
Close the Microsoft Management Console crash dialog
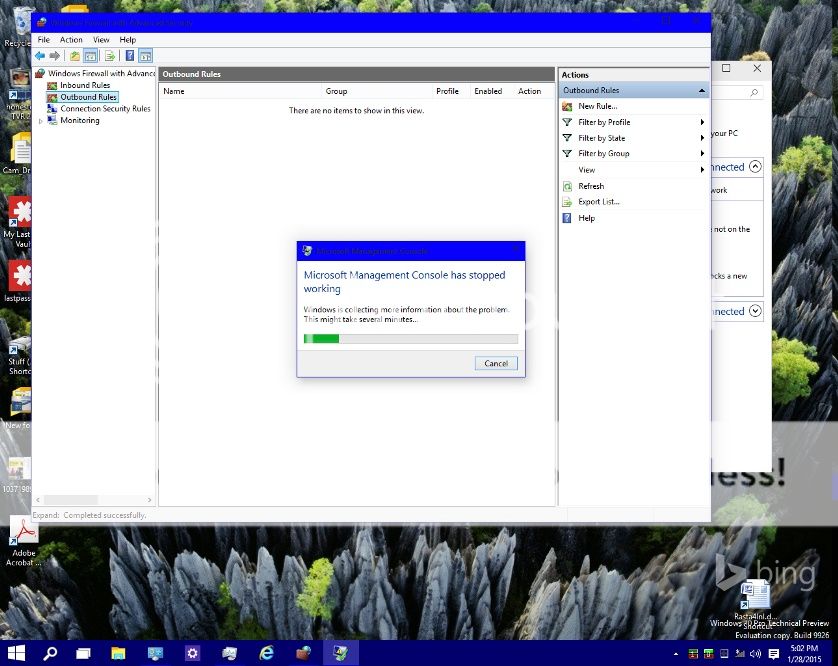coord(516,250)
